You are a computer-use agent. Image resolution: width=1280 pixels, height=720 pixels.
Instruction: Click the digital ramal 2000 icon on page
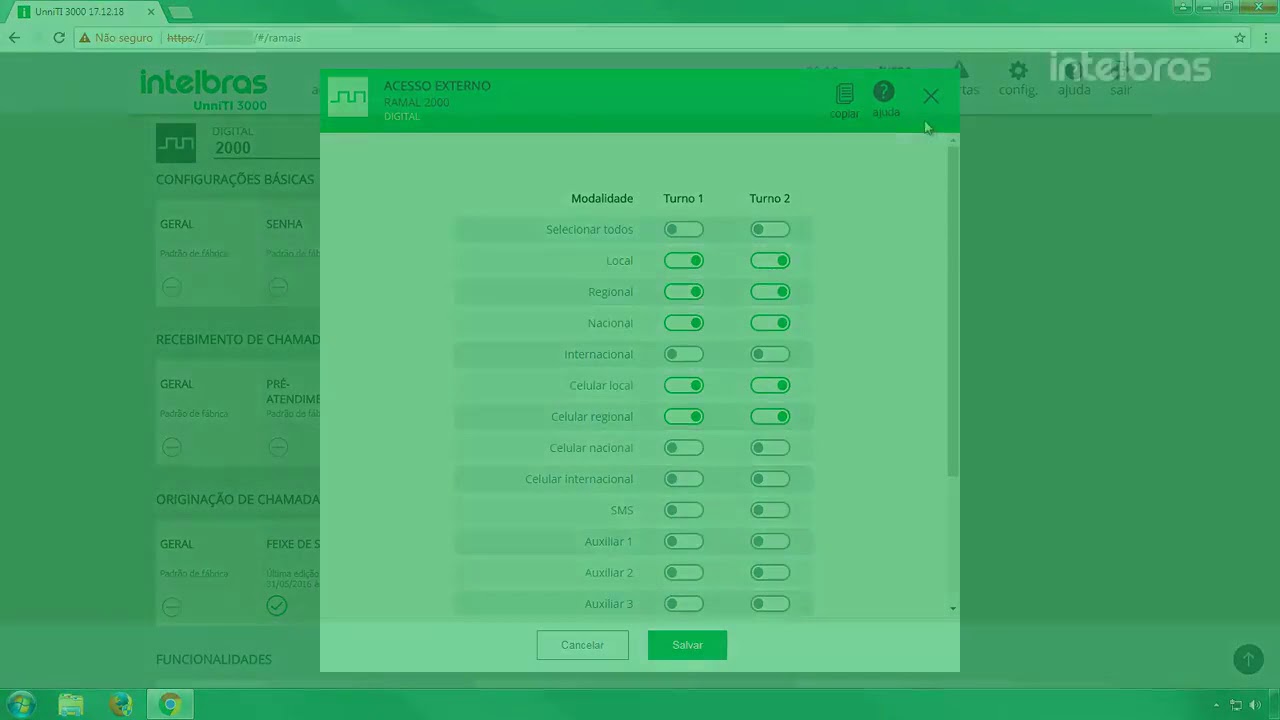pos(176,143)
